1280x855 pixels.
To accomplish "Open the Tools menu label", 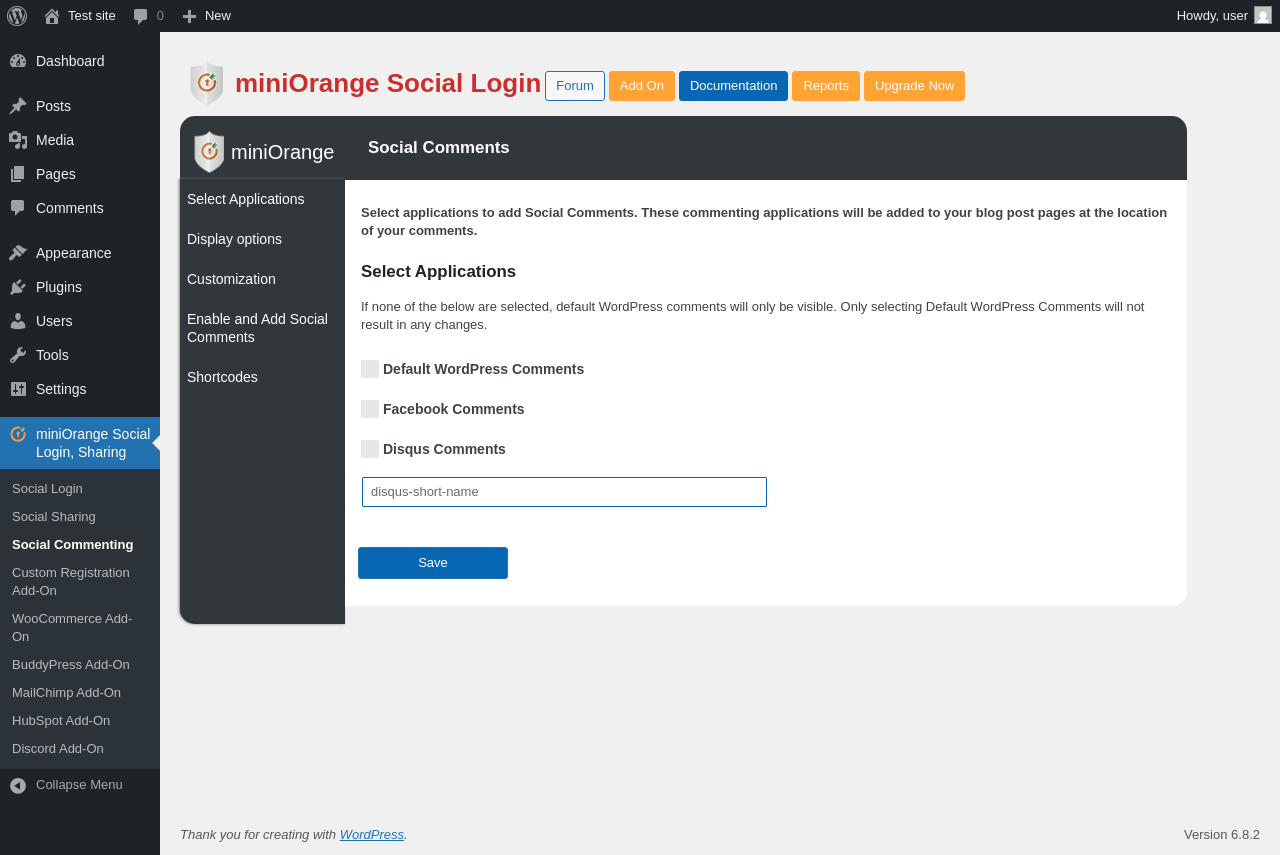I will coord(52,355).
